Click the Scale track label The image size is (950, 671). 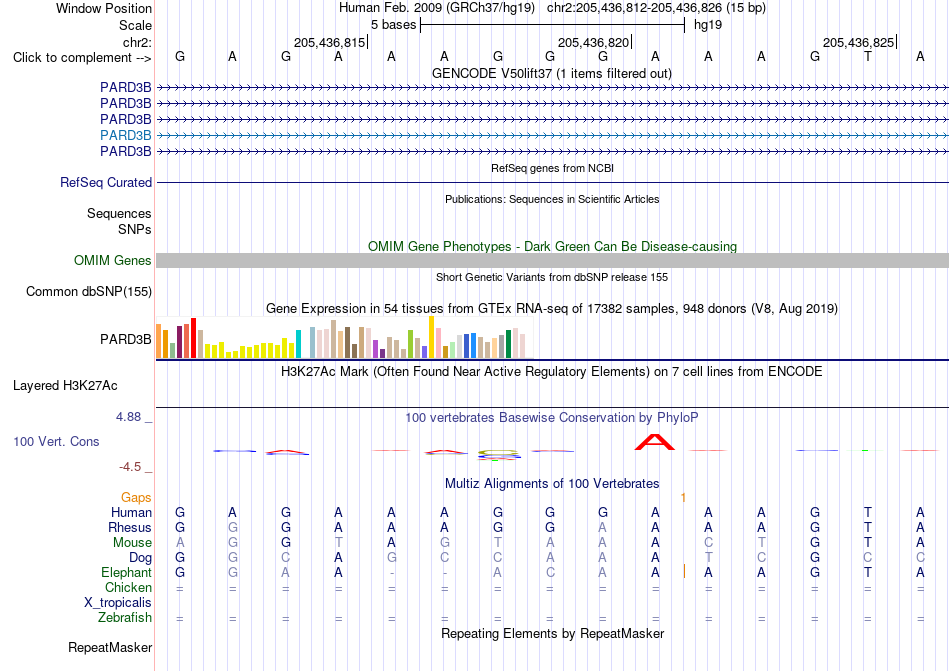click(135, 25)
